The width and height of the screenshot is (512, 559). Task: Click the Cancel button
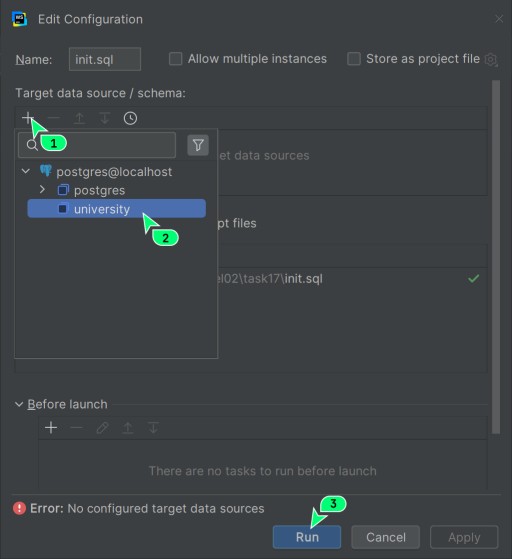tap(385, 537)
